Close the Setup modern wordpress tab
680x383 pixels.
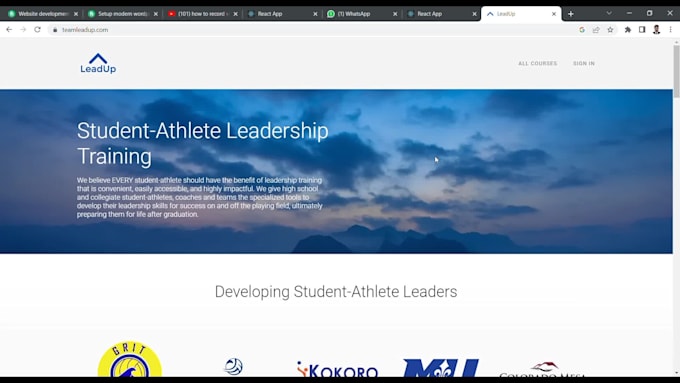coord(156,14)
